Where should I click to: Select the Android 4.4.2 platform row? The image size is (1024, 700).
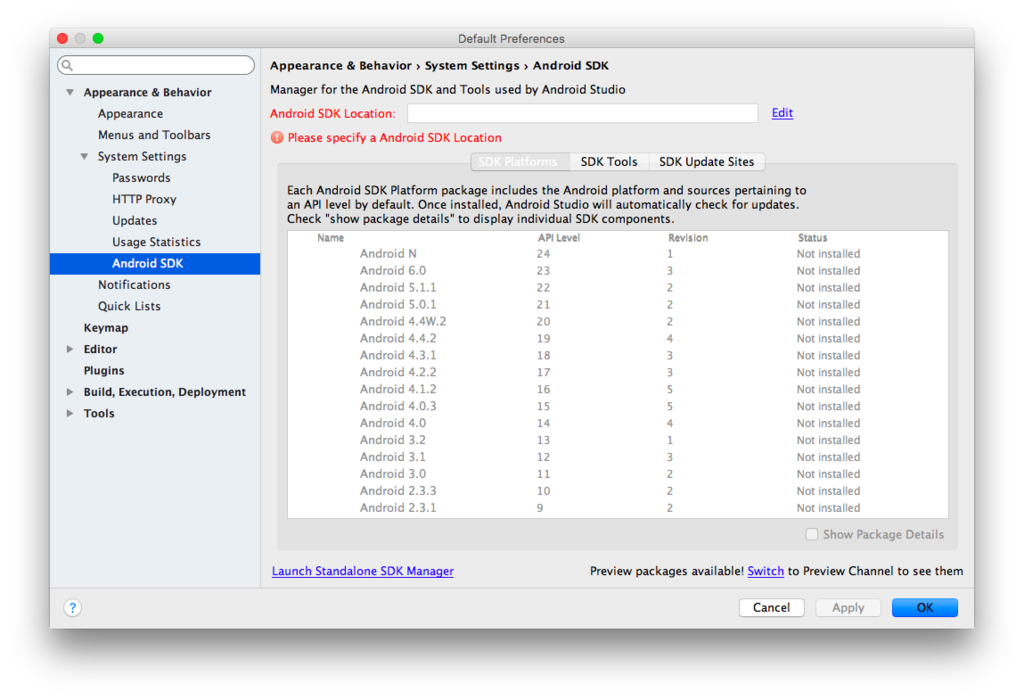pos(618,338)
